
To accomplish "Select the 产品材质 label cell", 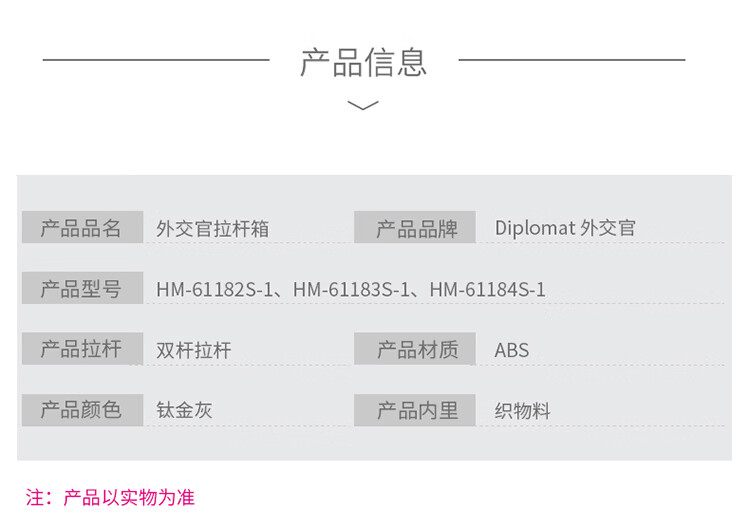I will (x=416, y=350).
